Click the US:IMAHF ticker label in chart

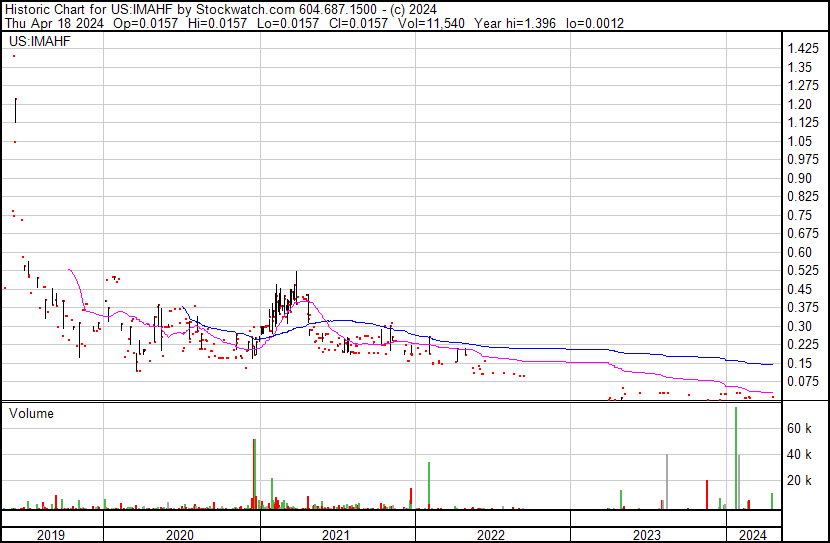pyautogui.click(x=40, y=41)
